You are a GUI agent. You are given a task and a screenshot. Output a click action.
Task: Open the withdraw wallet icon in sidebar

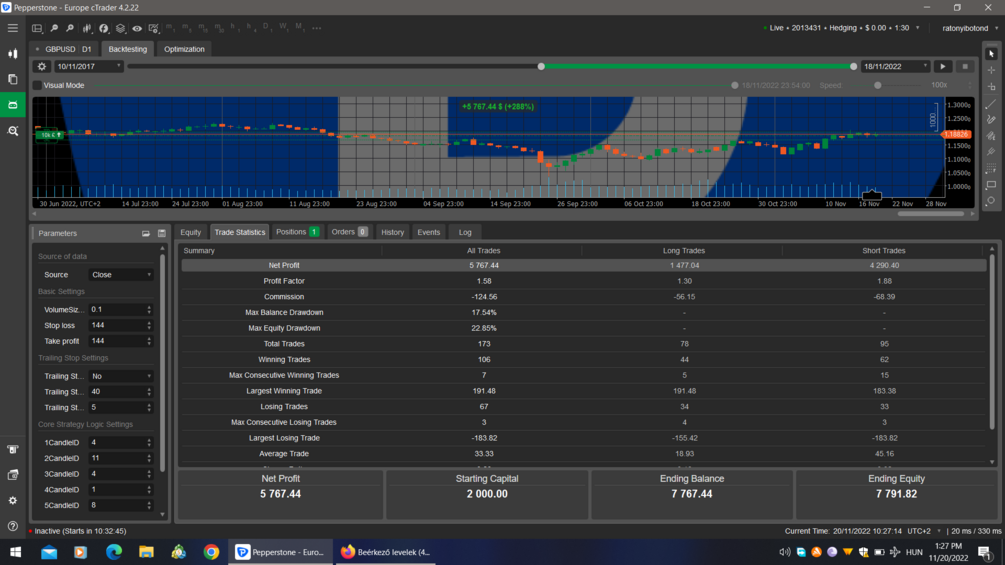coord(13,475)
